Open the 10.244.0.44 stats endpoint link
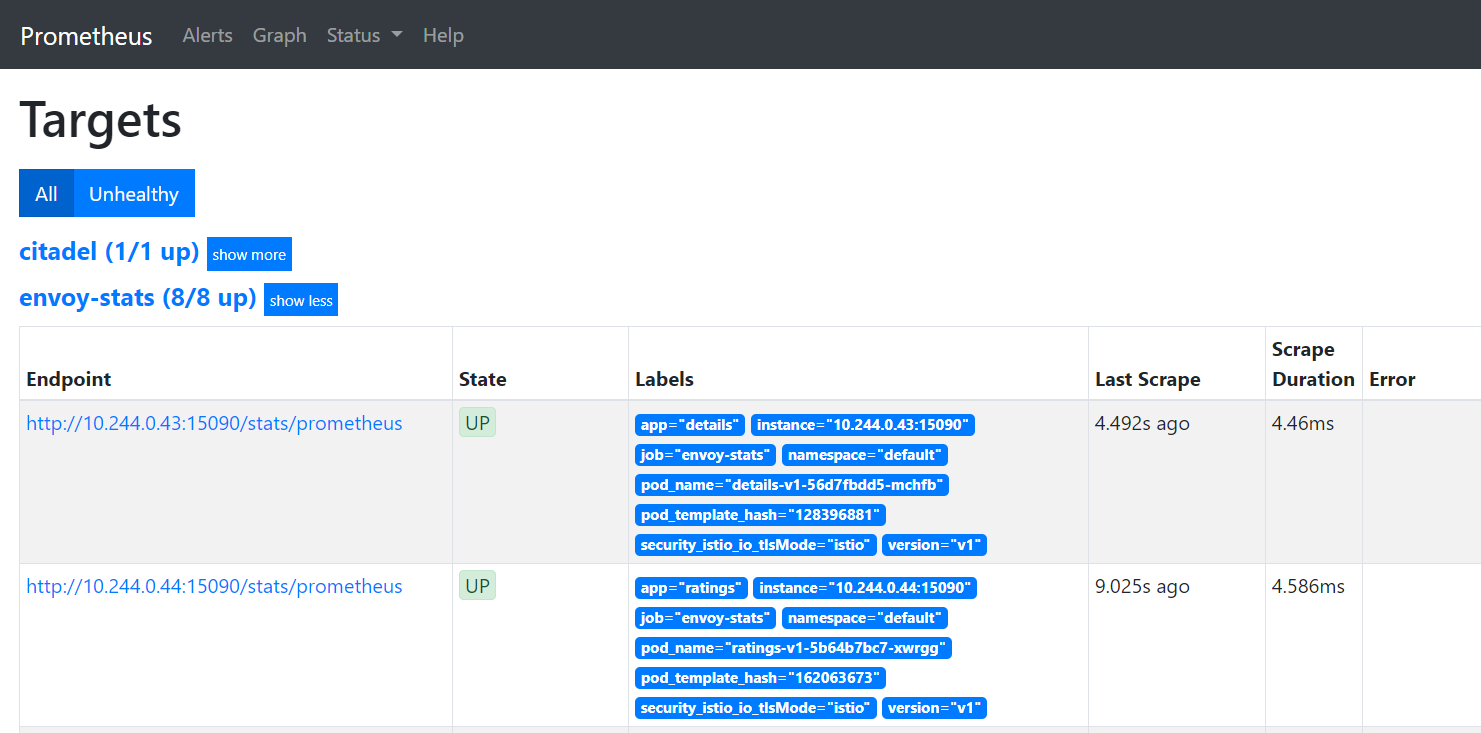1481x733 pixels. pyautogui.click(x=214, y=586)
